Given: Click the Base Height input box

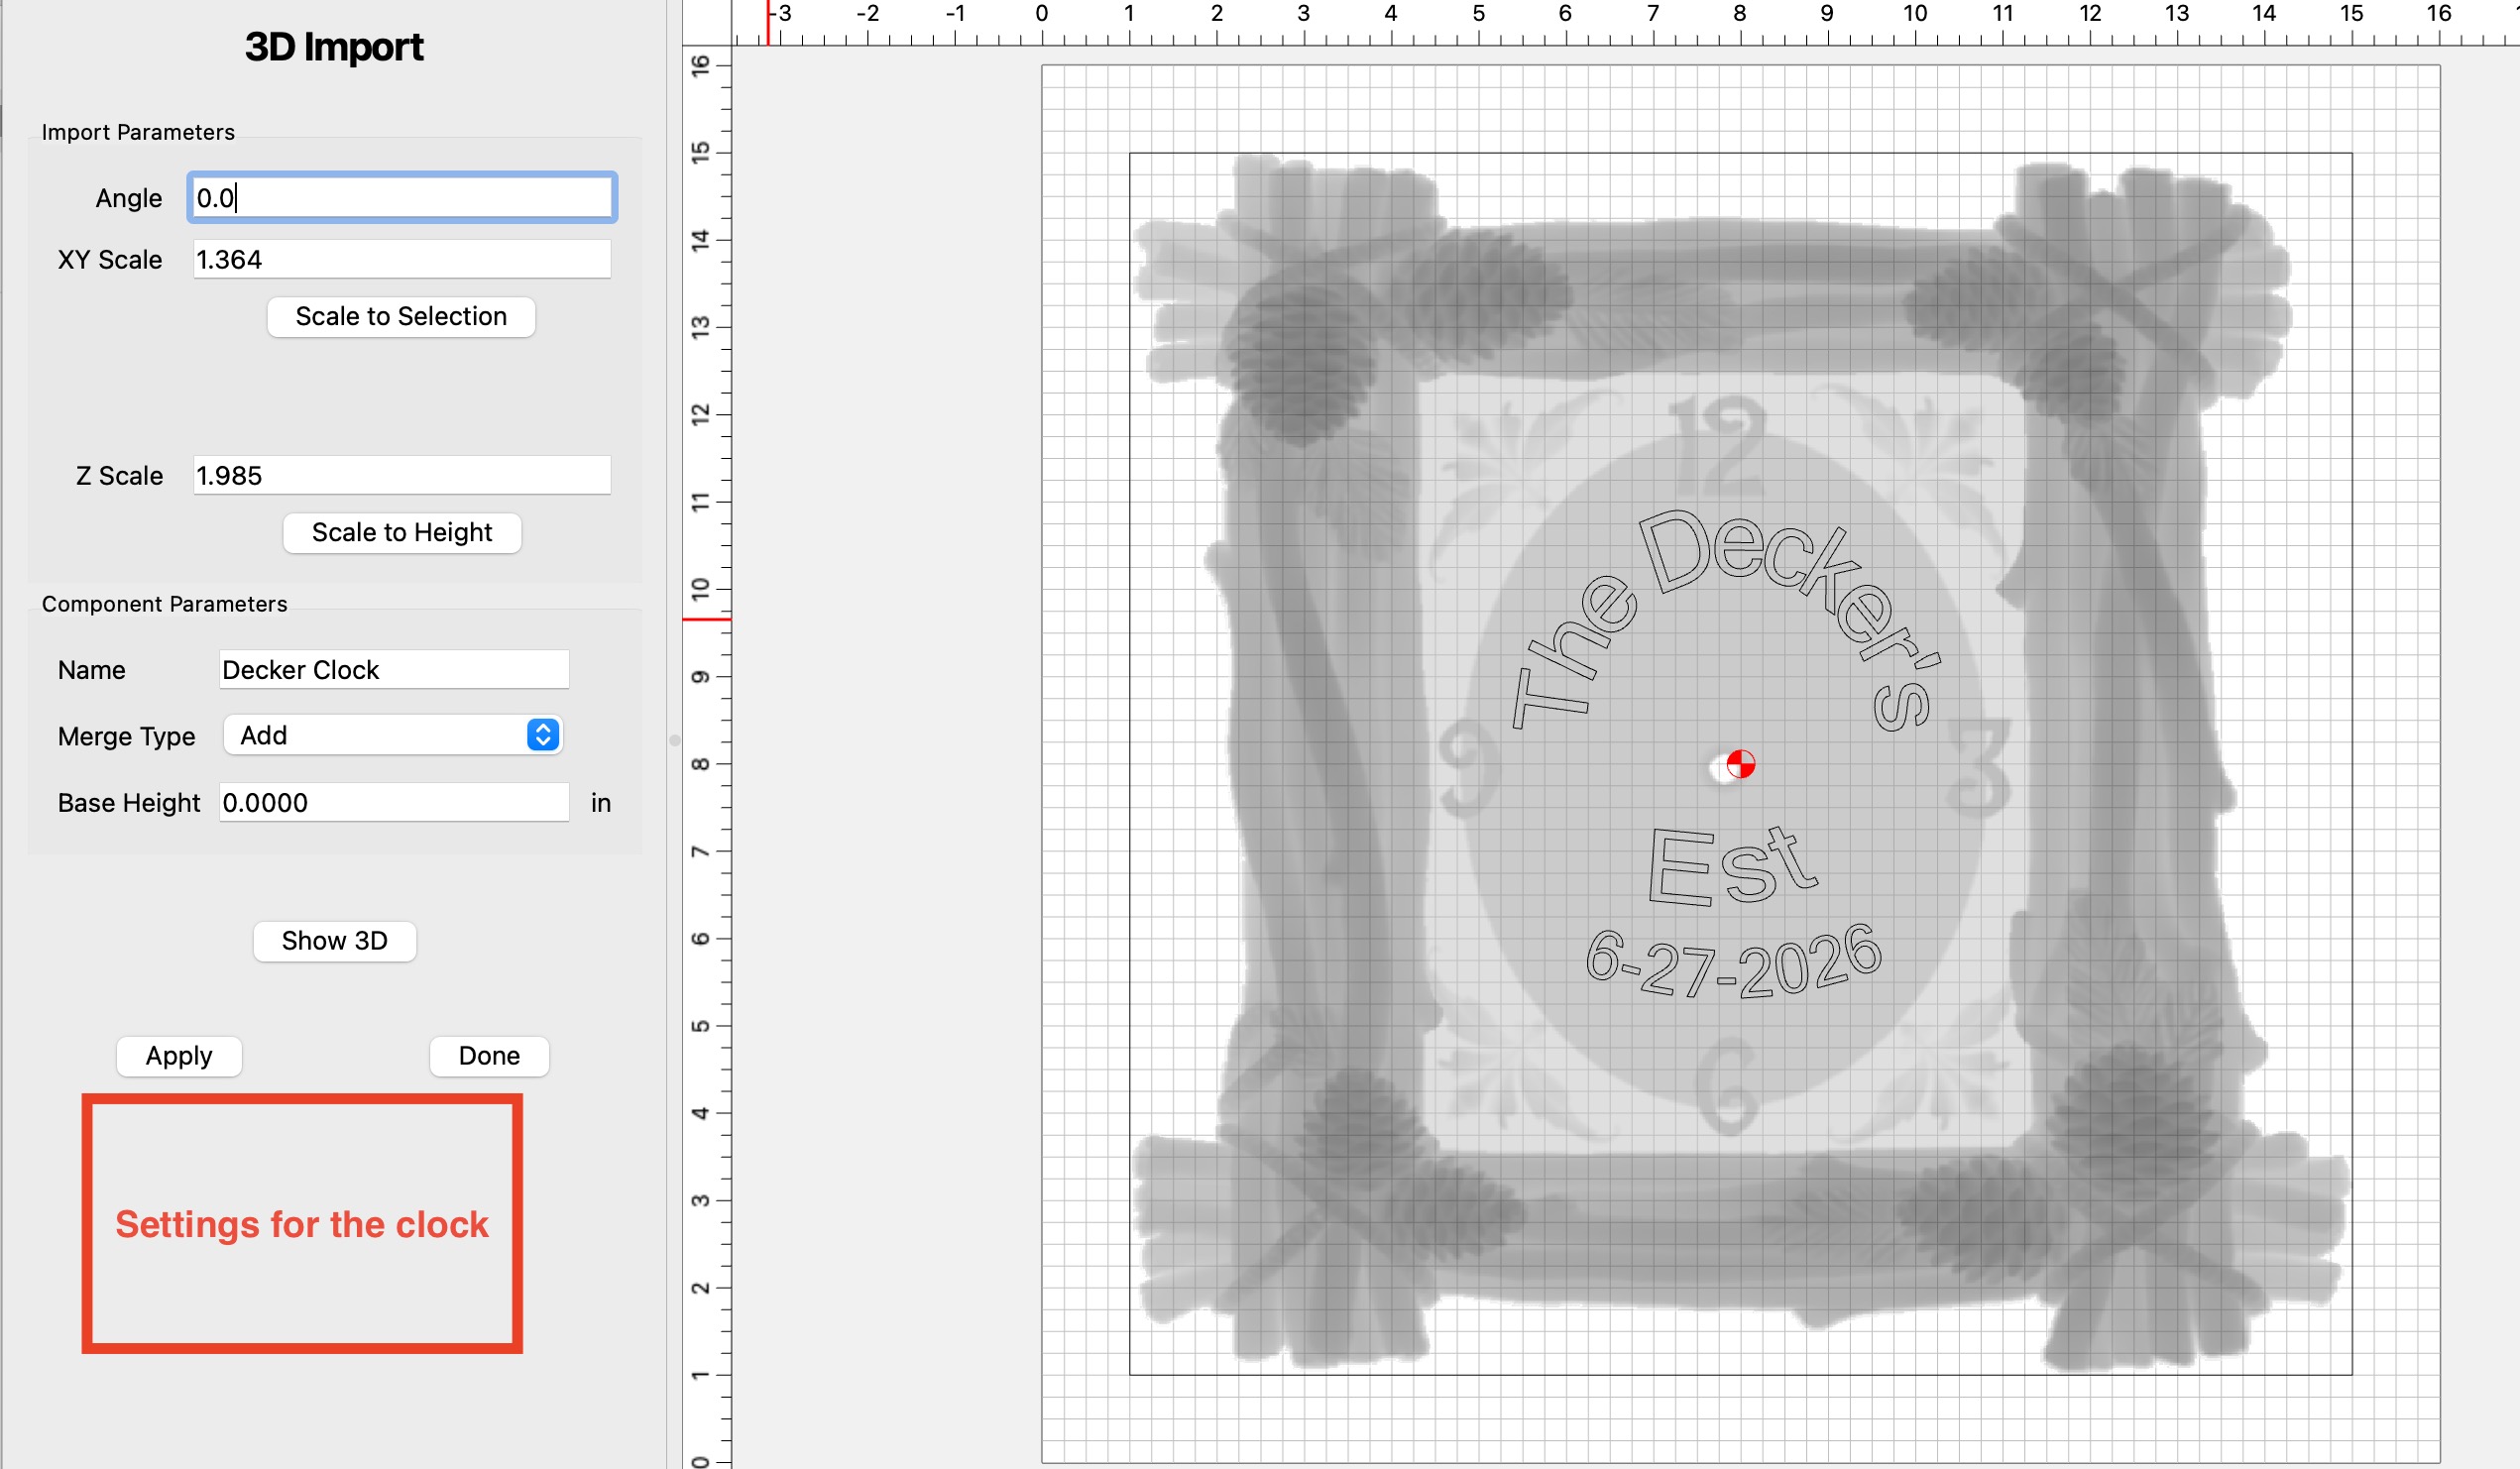Looking at the screenshot, I should click(x=394, y=803).
